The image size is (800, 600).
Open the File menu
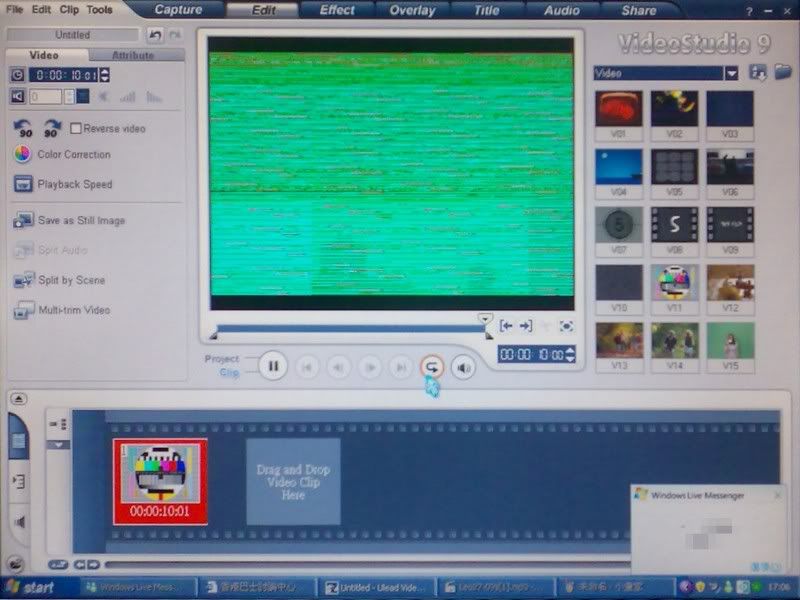(14, 10)
